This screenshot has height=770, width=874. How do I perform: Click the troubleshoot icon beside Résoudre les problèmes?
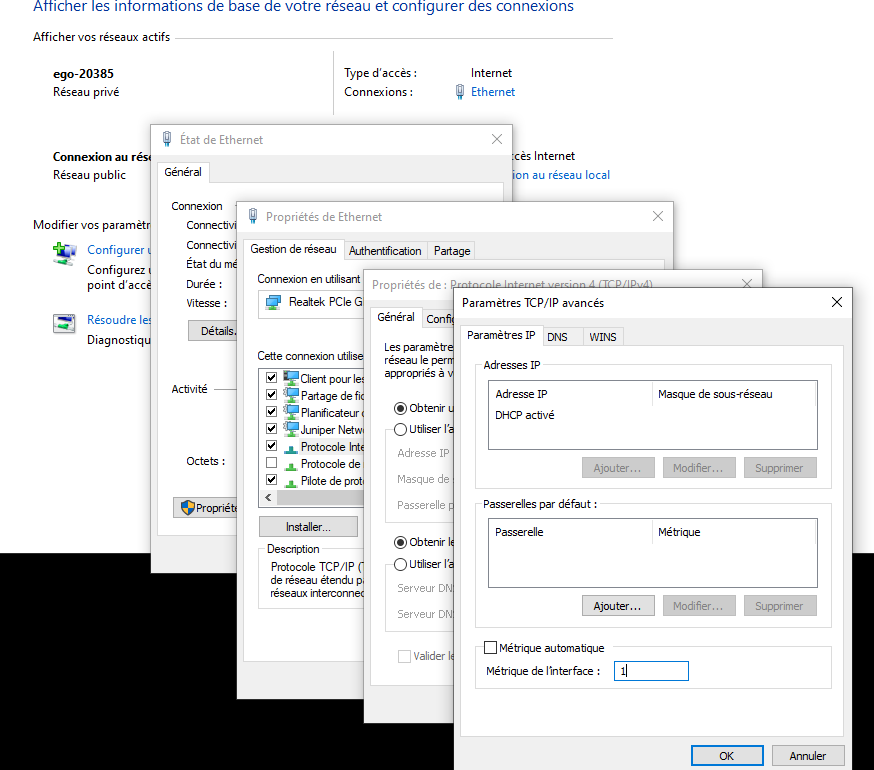65,323
